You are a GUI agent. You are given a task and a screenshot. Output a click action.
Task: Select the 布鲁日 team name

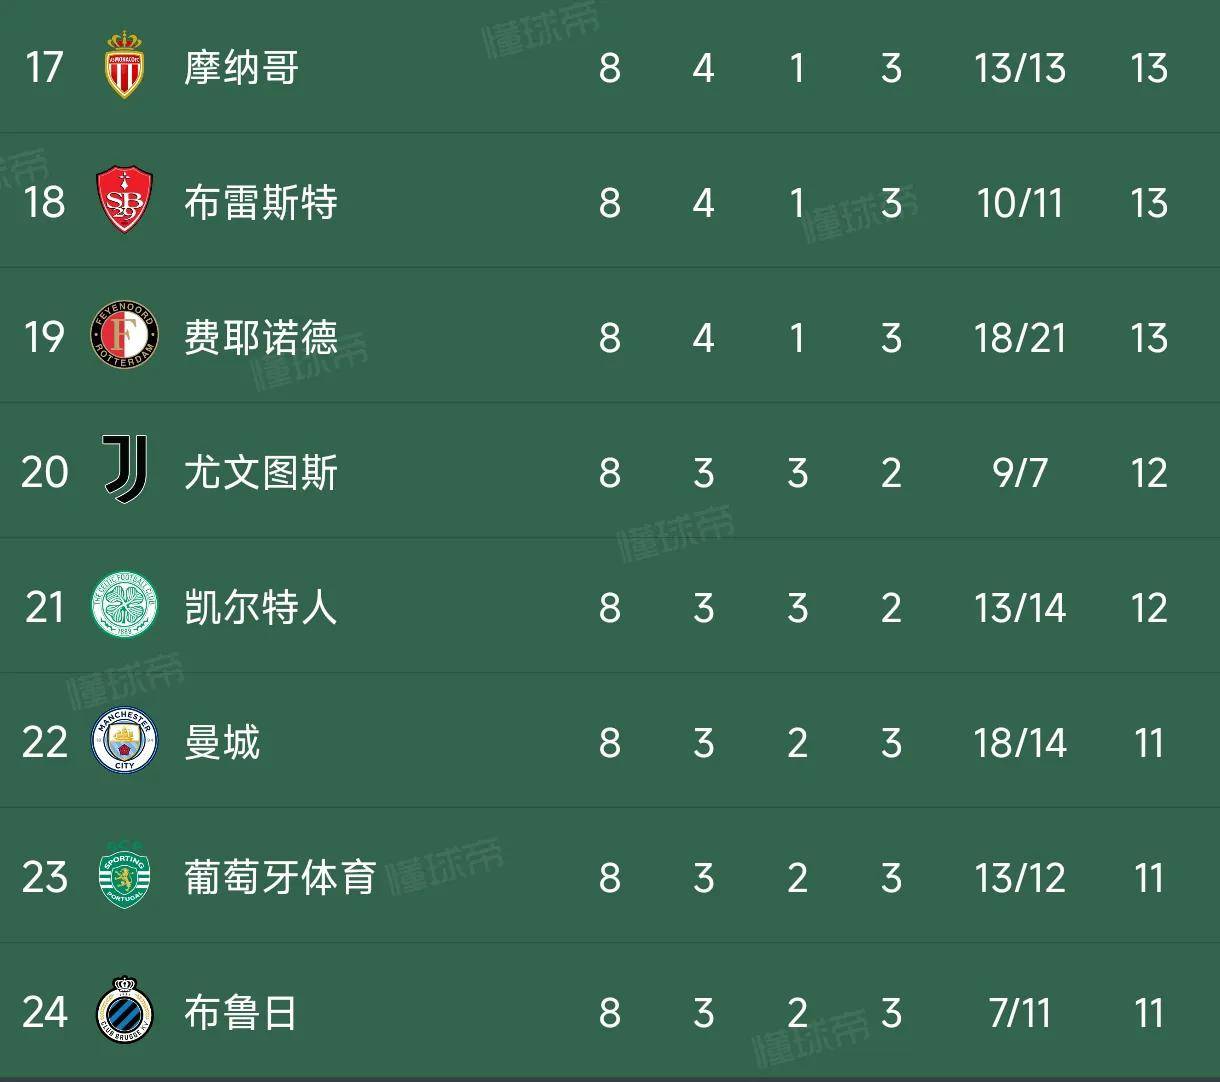pyautogui.click(x=241, y=1013)
